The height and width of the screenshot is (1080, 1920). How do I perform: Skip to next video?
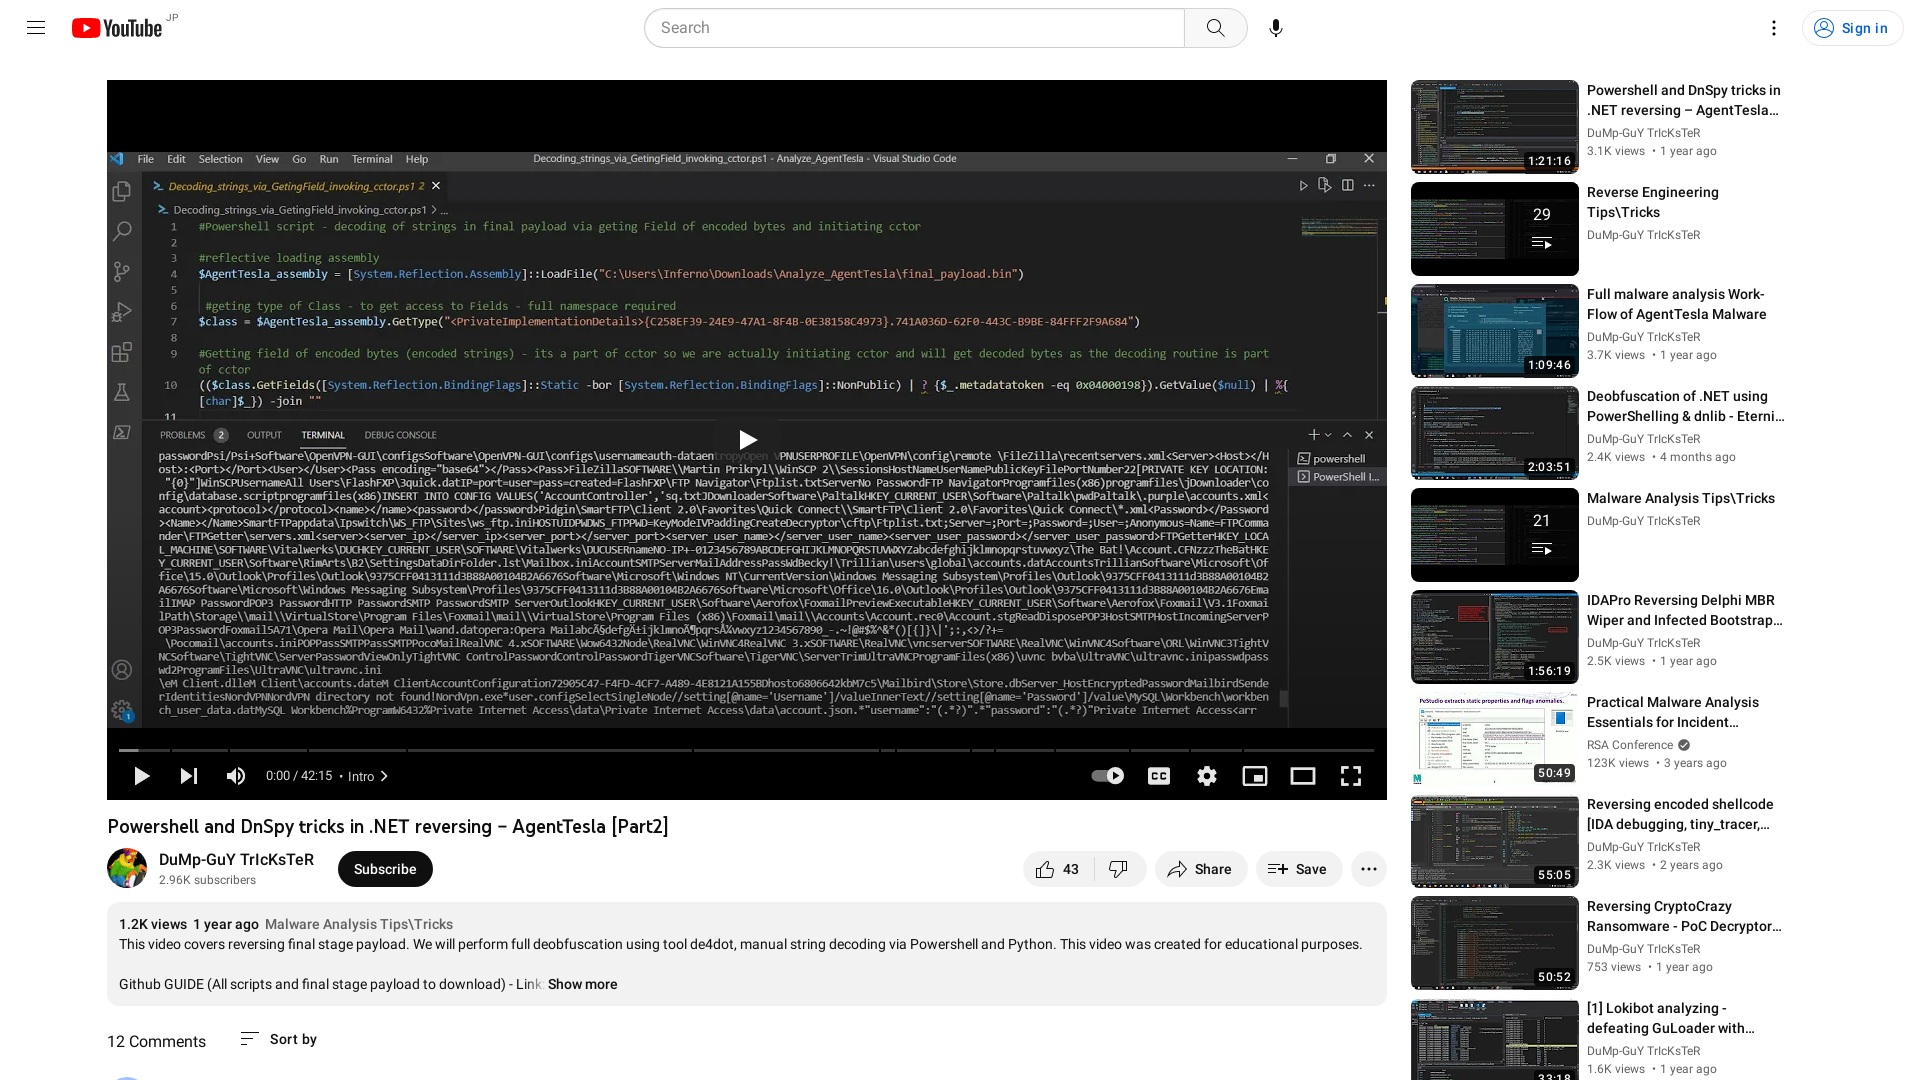click(x=188, y=776)
